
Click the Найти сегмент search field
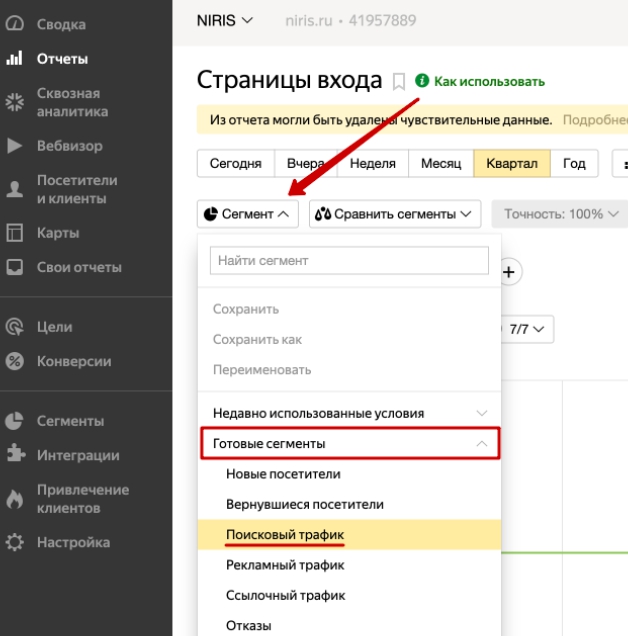[349, 261]
